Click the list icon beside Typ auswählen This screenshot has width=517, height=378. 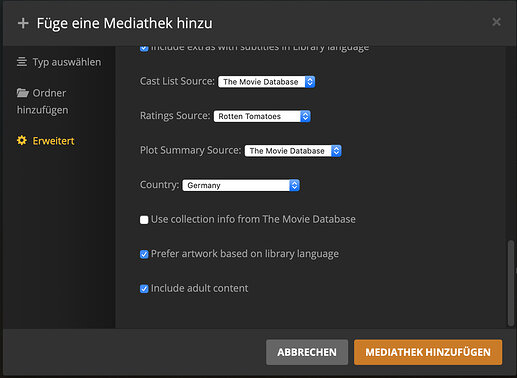[x=22, y=62]
